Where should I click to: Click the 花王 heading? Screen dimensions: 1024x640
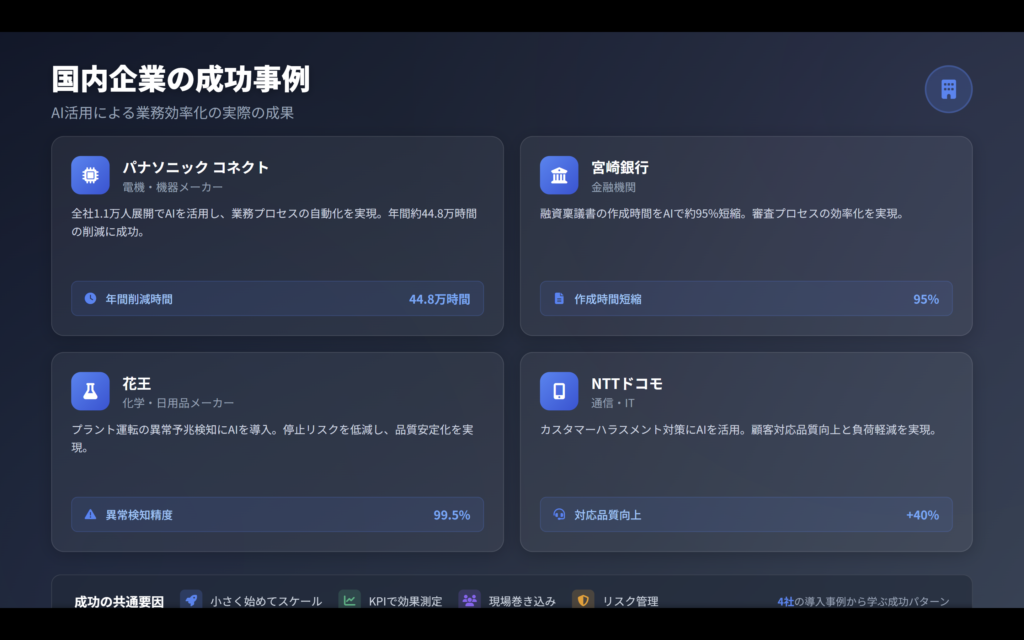(136, 383)
